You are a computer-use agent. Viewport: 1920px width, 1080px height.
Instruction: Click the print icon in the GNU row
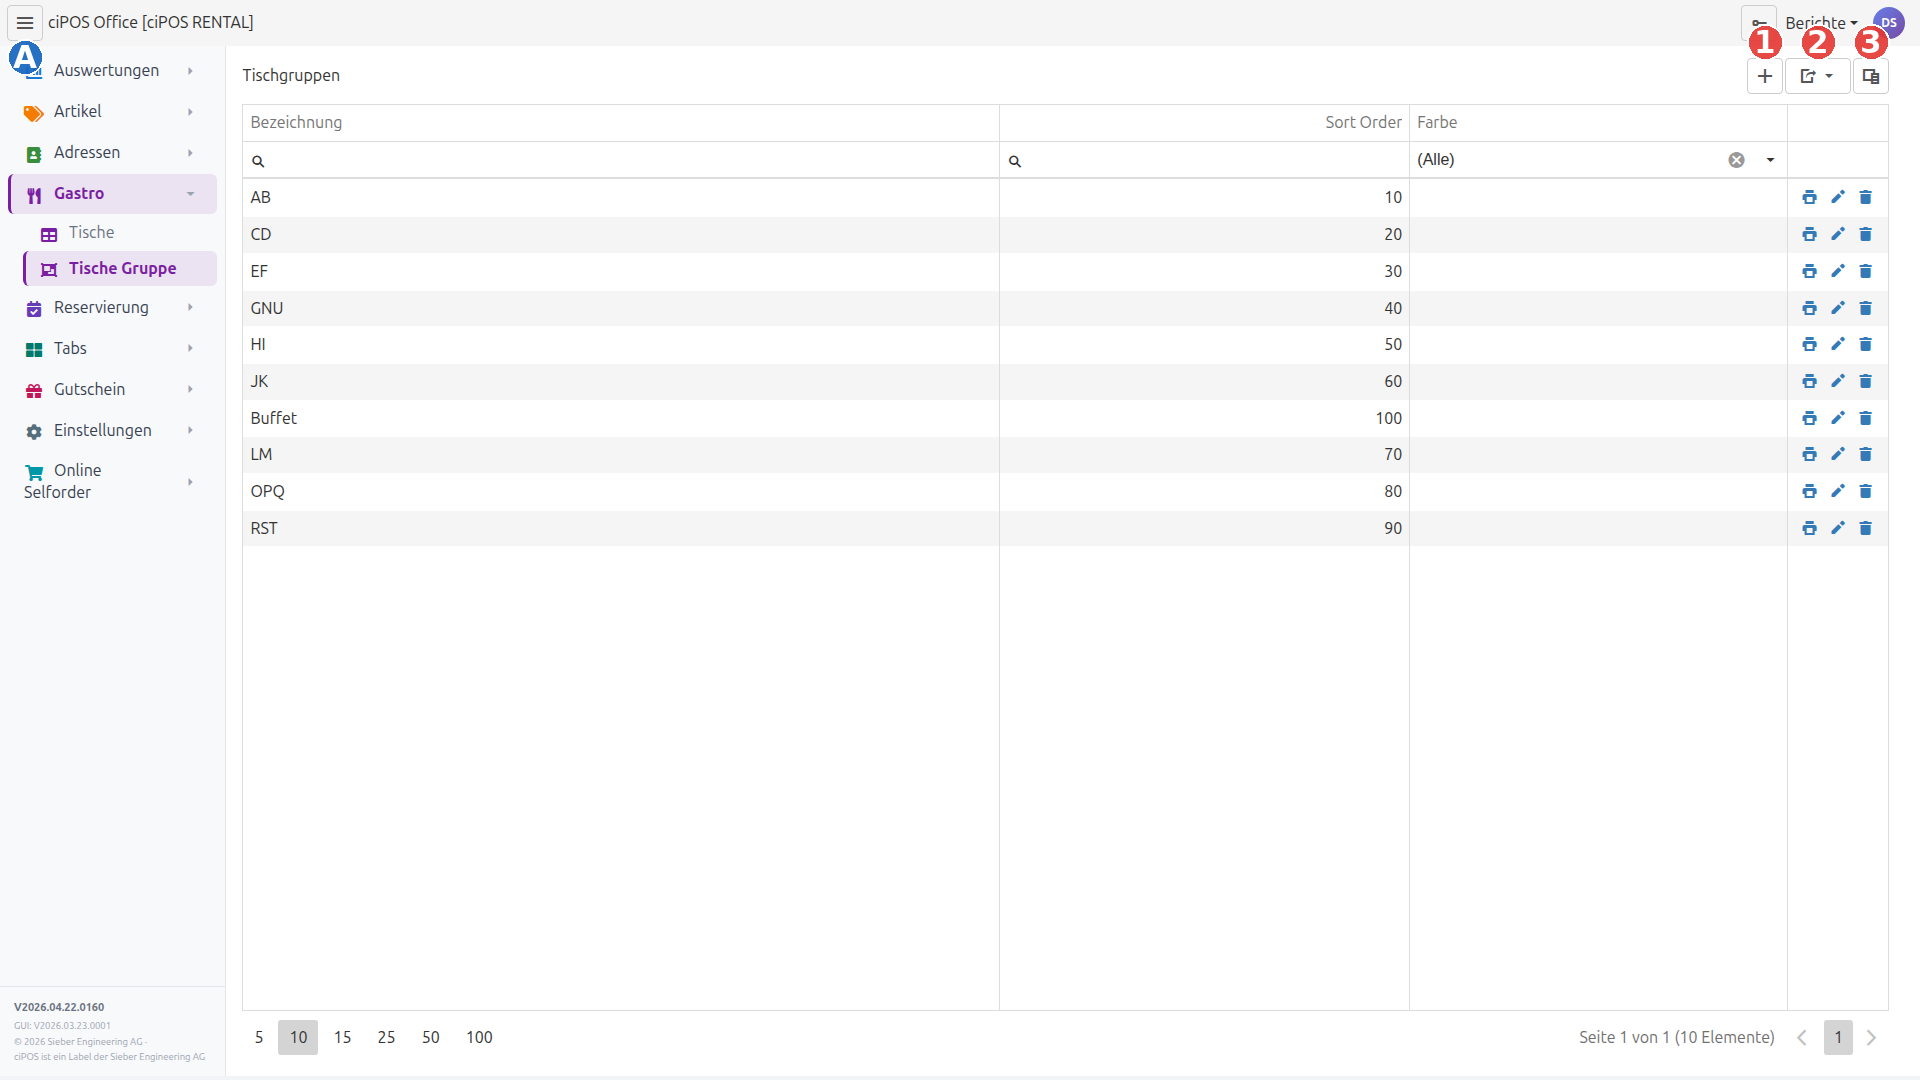click(x=1809, y=308)
